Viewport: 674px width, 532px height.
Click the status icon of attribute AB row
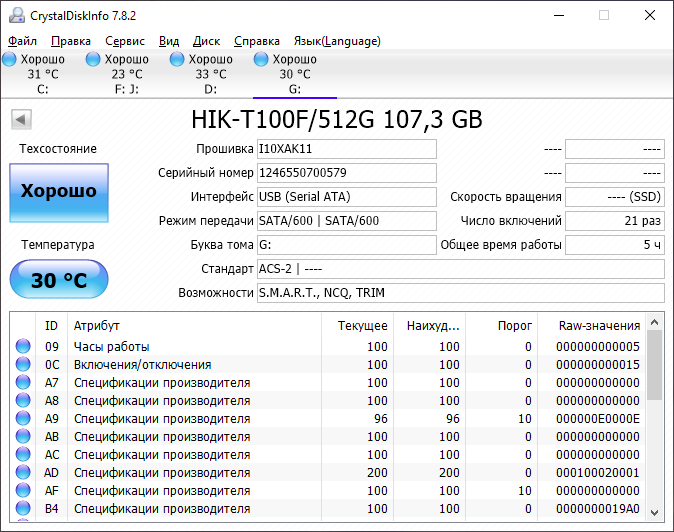23,437
